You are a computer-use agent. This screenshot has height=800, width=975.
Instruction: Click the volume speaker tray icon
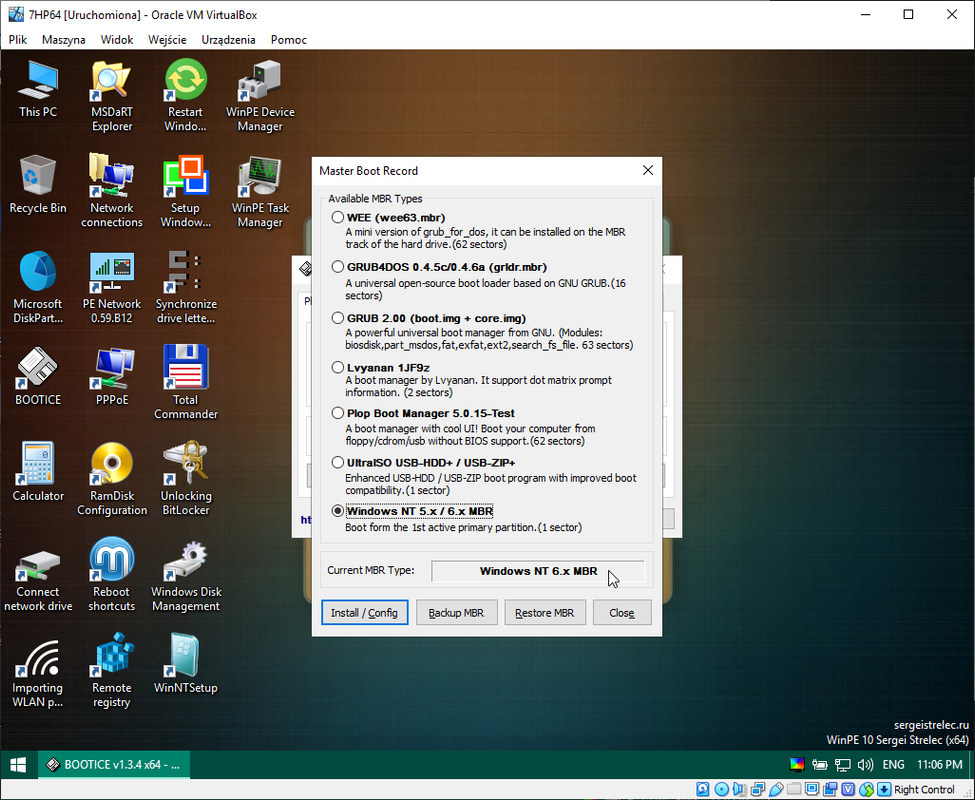coord(865,765)
